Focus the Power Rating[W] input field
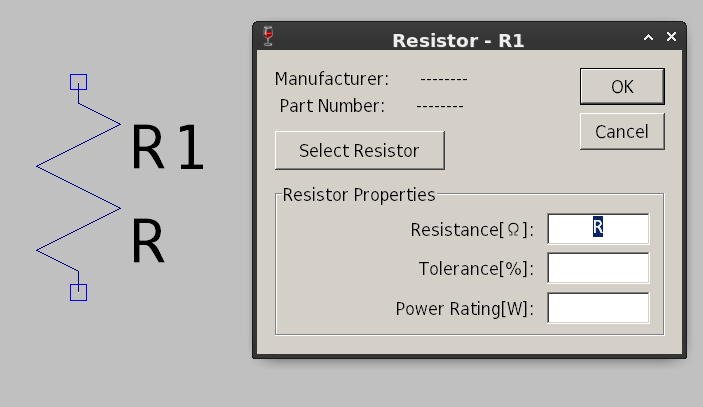 point(598,308)
